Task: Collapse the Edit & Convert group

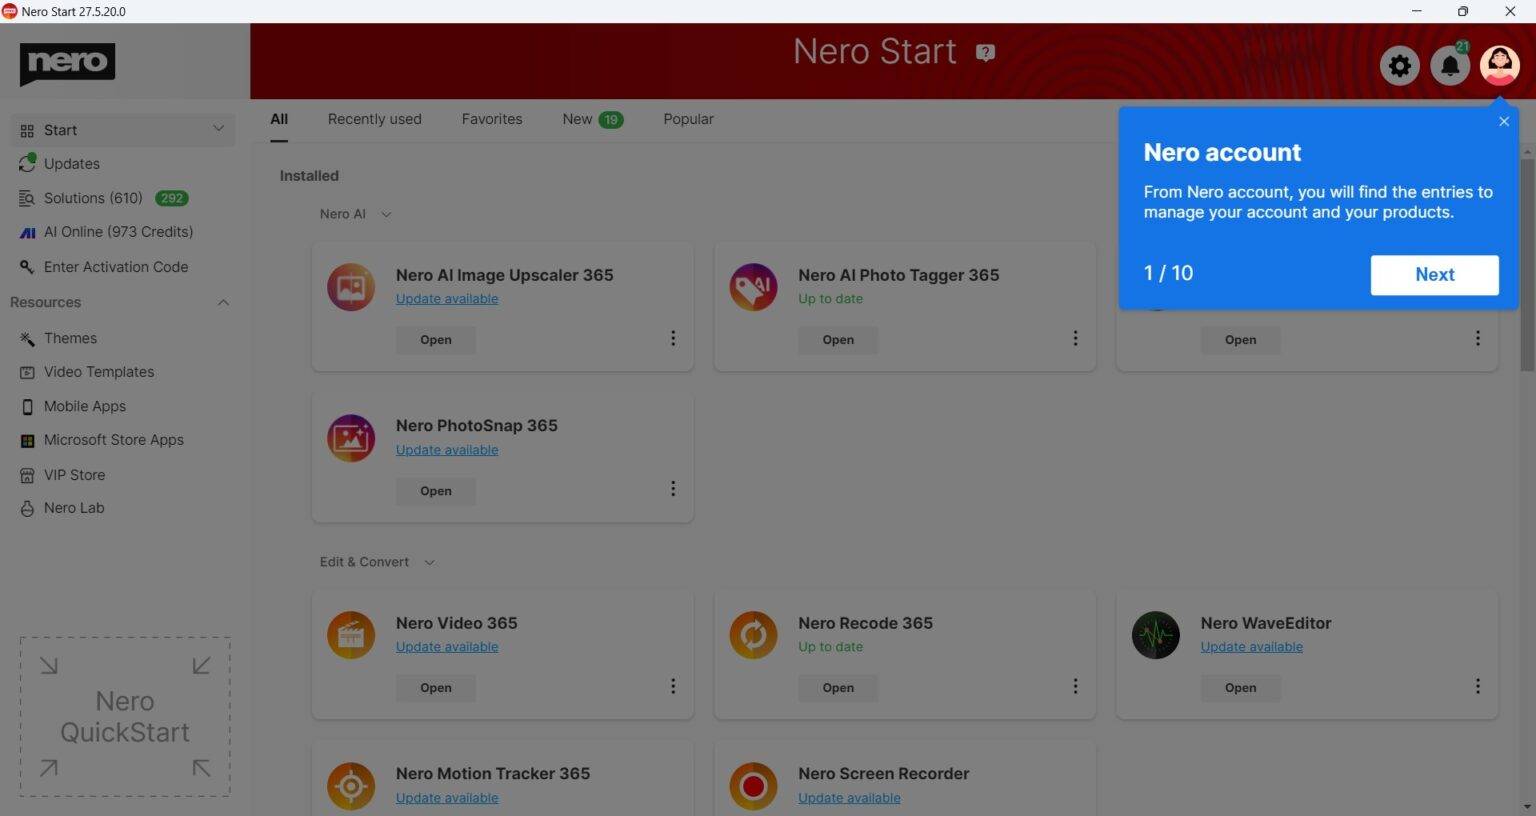Action: [x=429, y=562]
